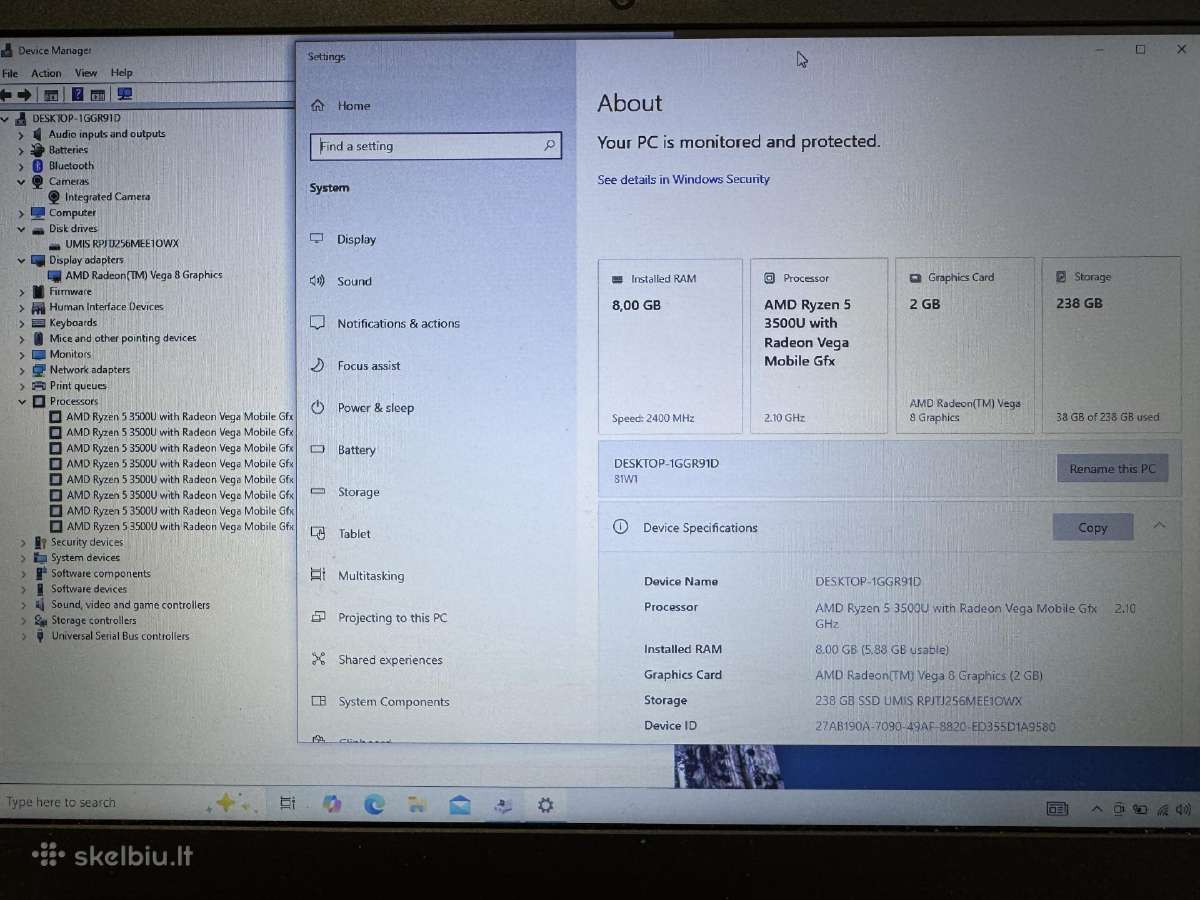The image size is (1200, 900).
Task: Click Bluetooth category icon in device tree
Action: tap(38, 166)
